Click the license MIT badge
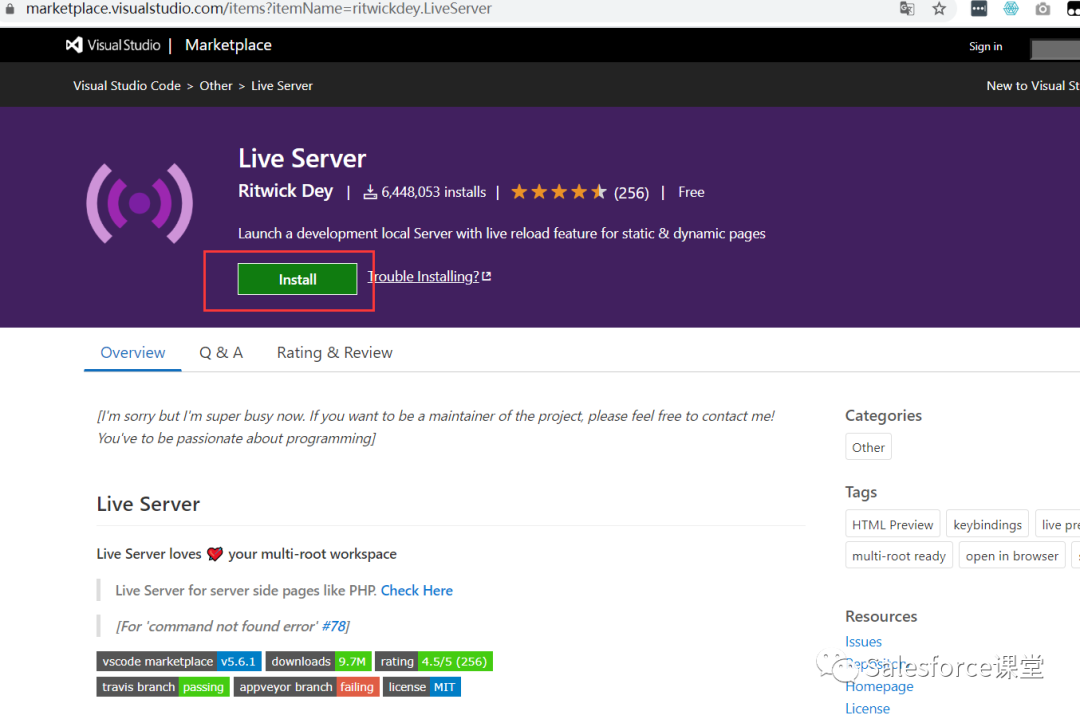1080x715 pixels. point(421,686)
